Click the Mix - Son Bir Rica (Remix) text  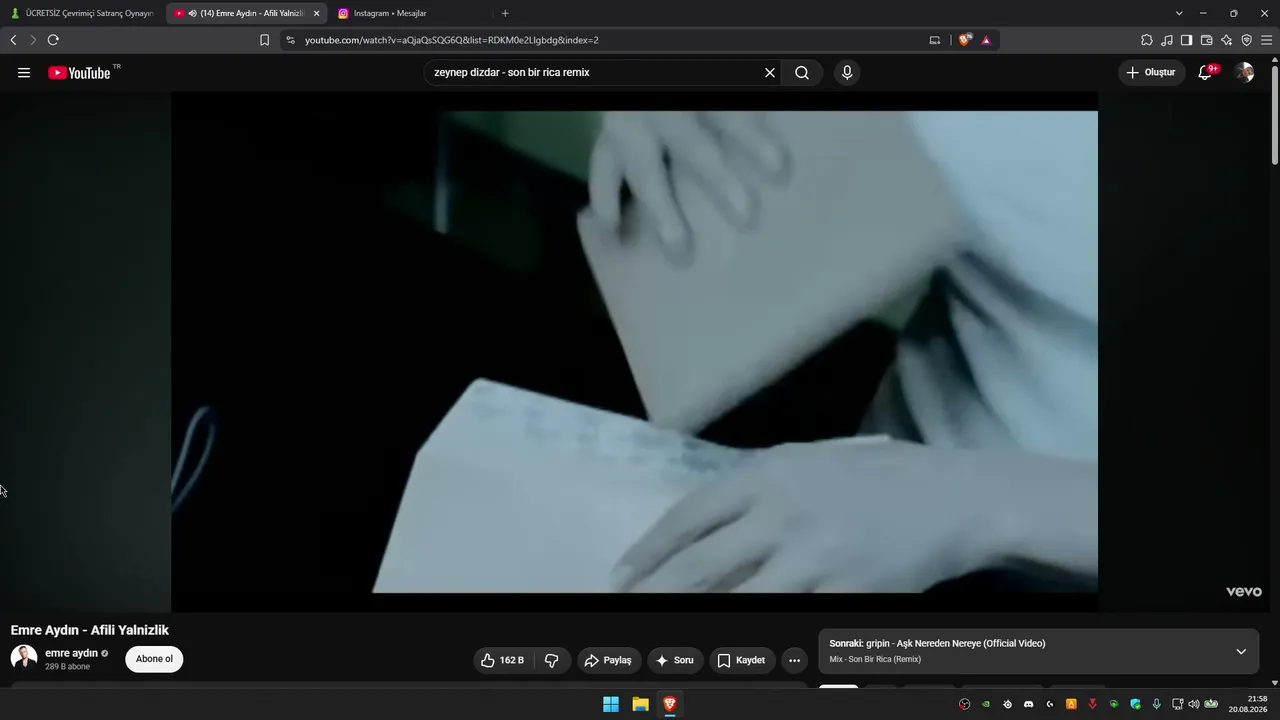click(x=875, y=660)
